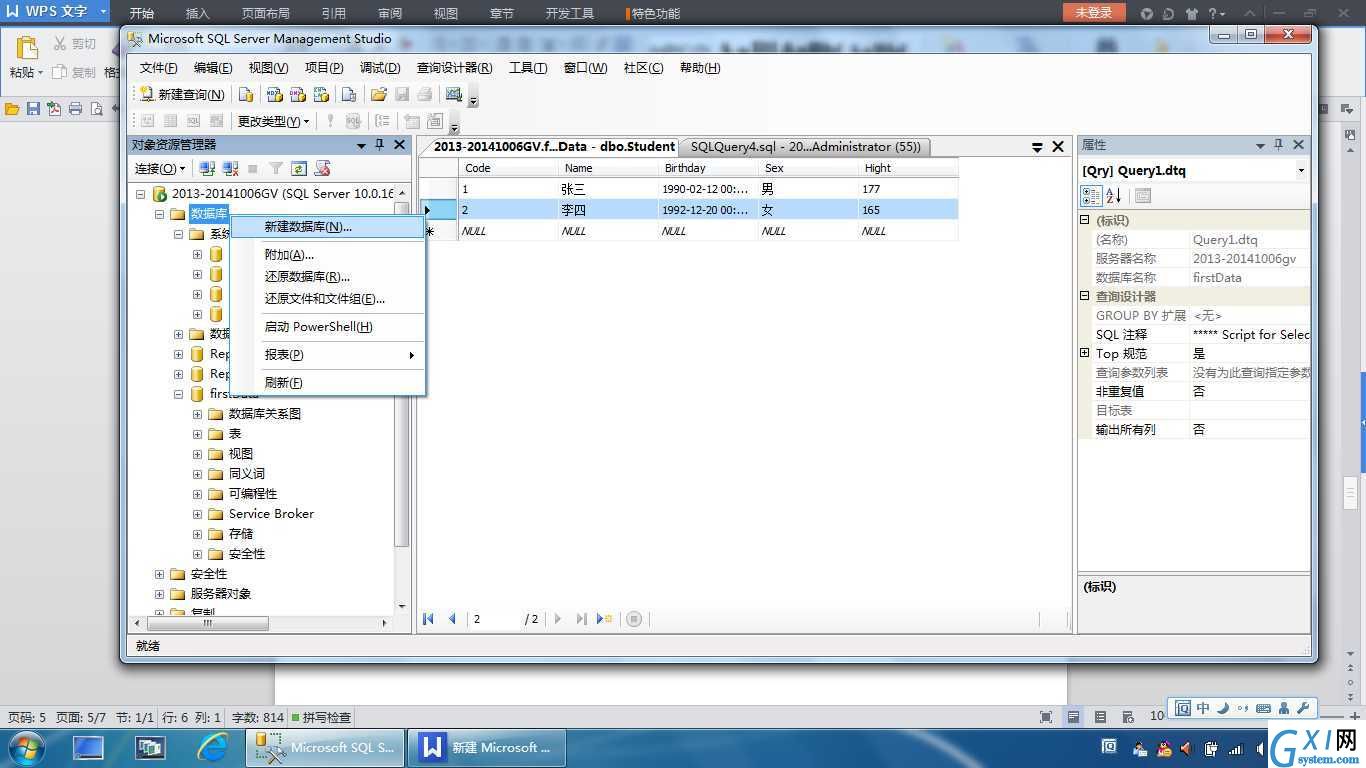This screenshot has width=1366, height=768.
Task: Click the Analysis Services DMX Query icon
Action: [297, 94]
